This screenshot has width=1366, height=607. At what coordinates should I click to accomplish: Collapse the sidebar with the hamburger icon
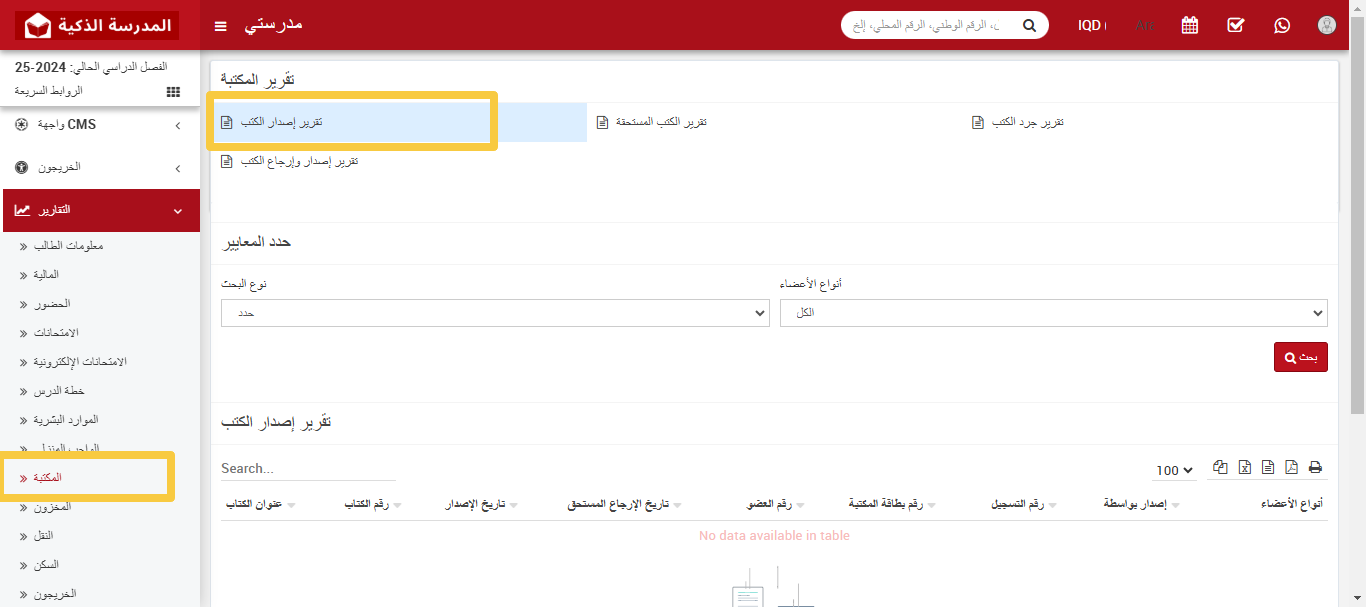pos(220,25)
